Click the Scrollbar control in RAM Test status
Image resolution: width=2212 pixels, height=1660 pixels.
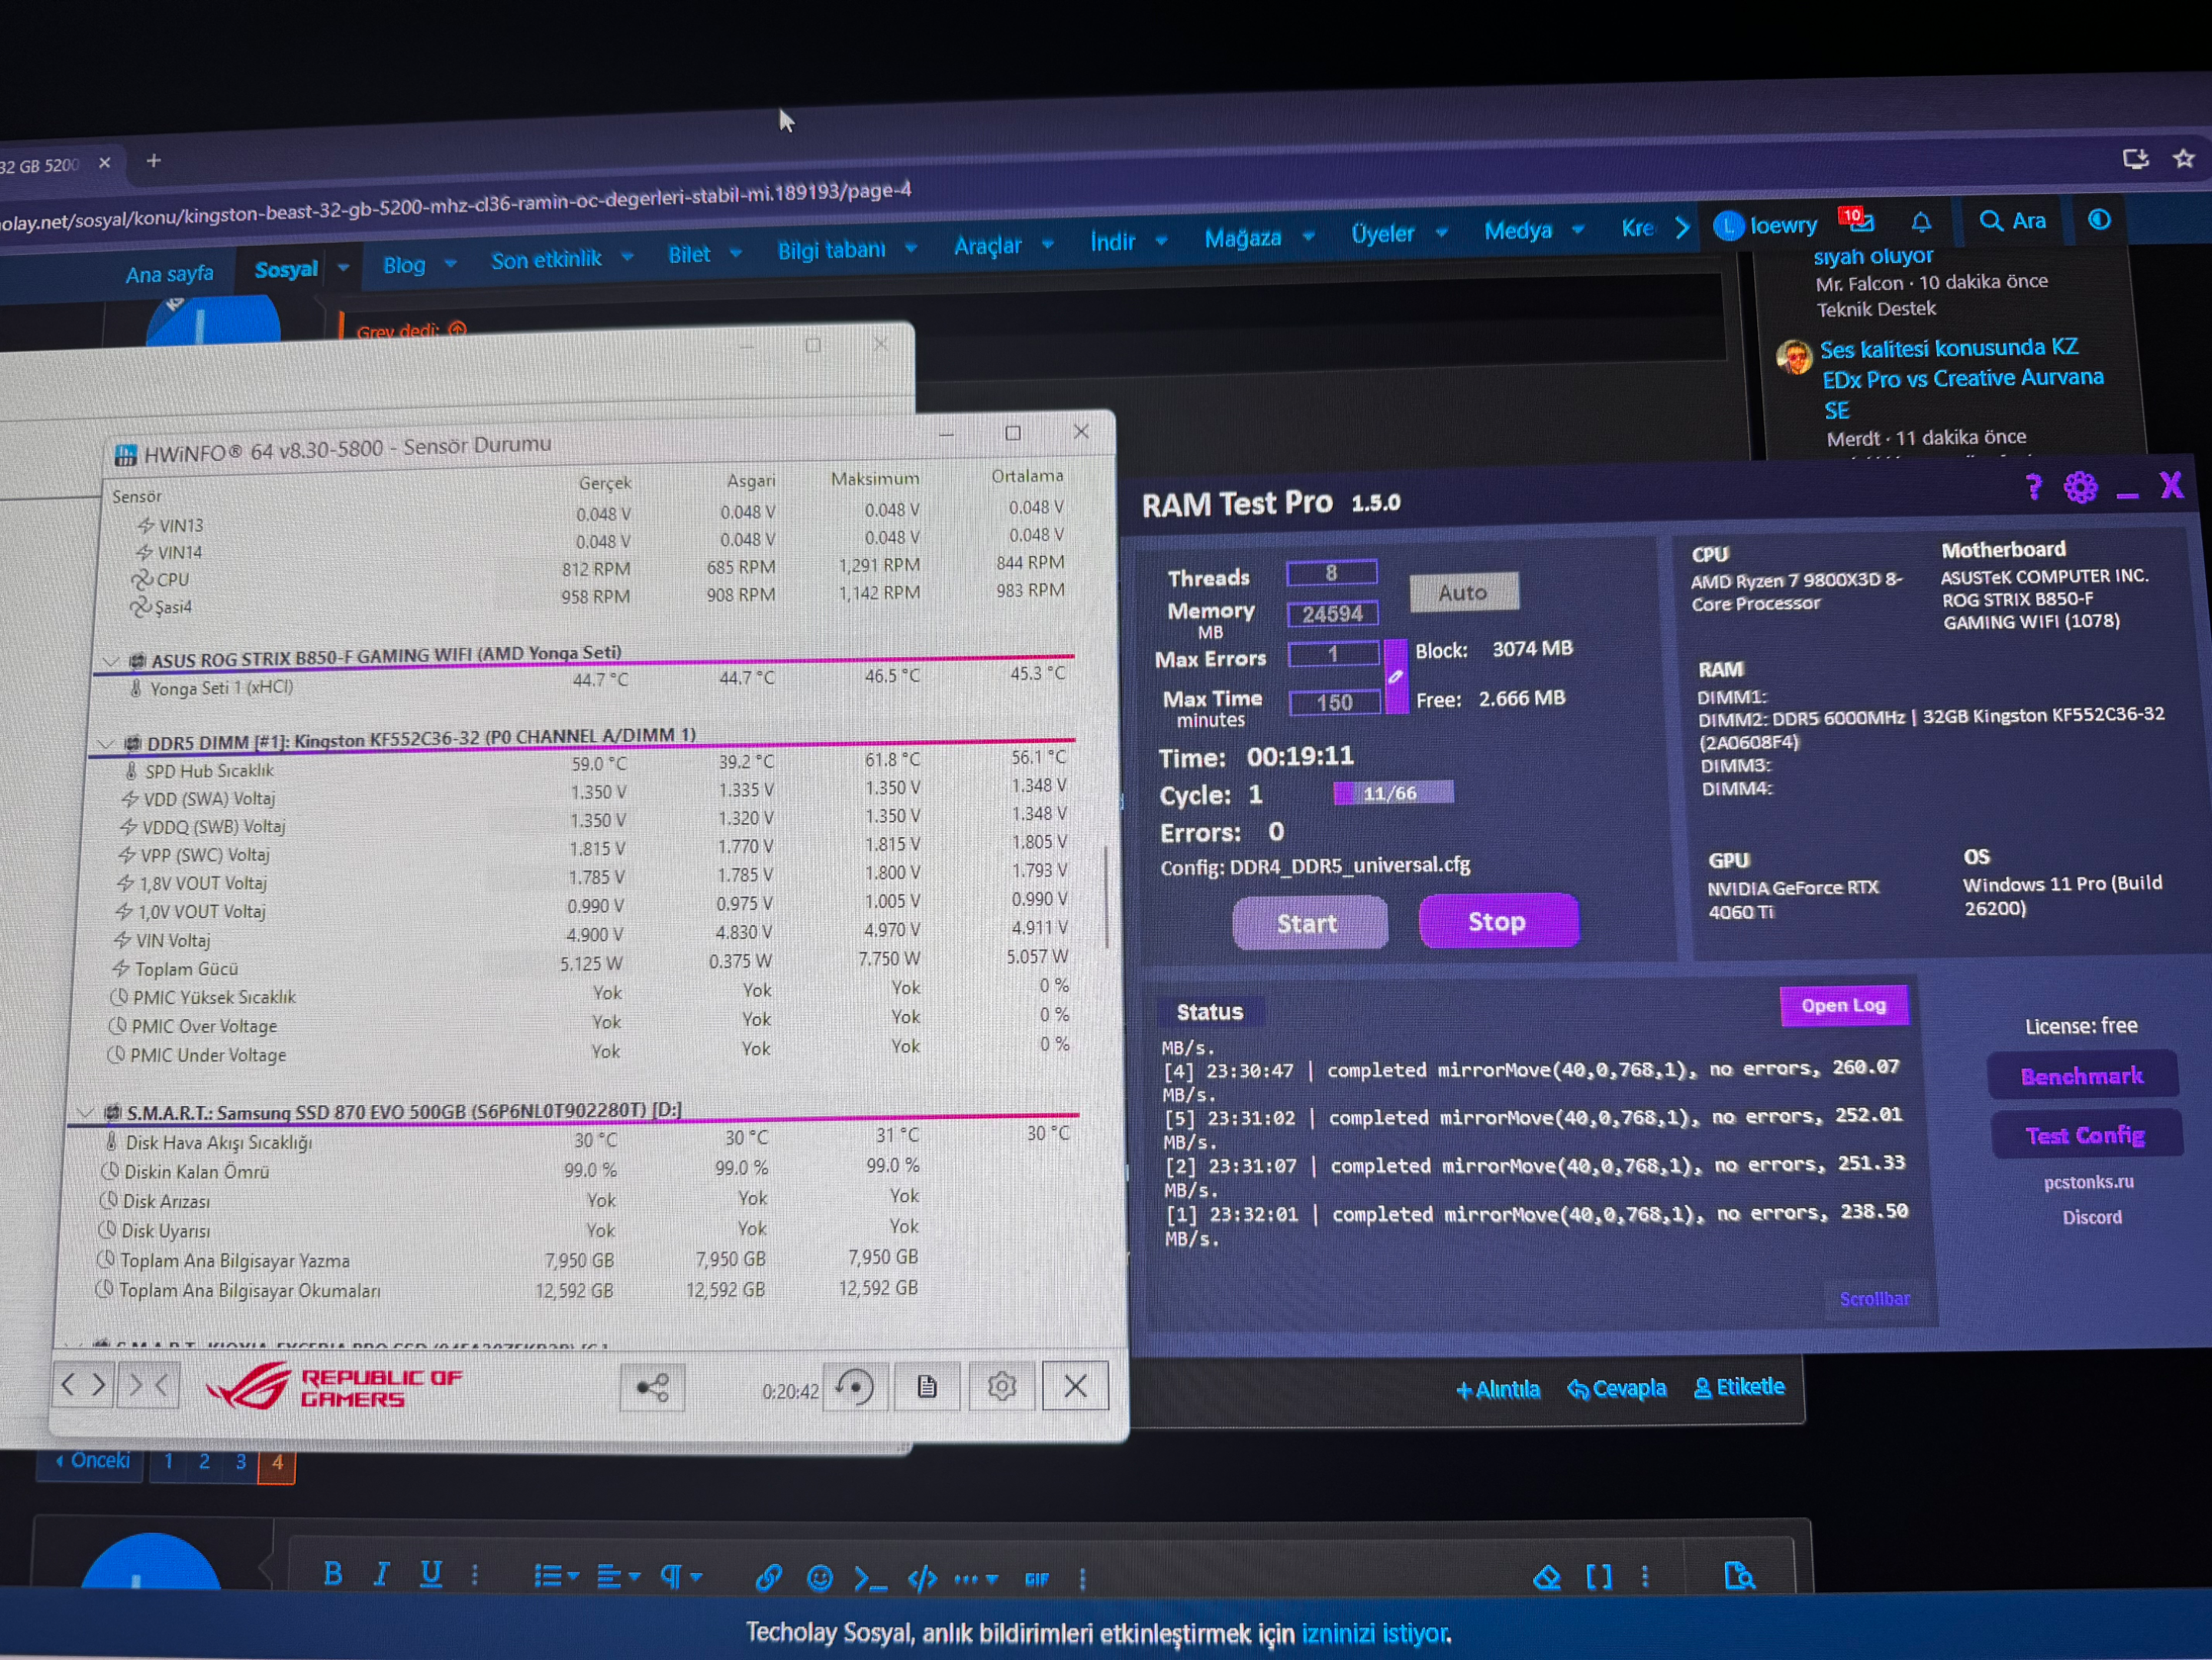tap(1874, 1298)
